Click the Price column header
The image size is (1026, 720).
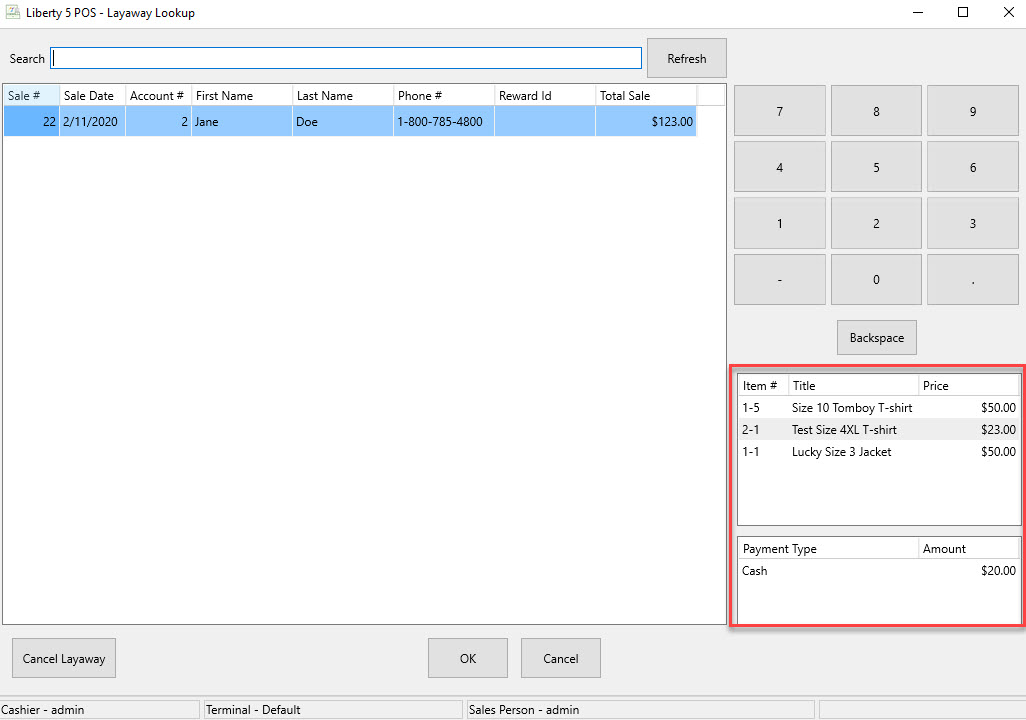968,386
